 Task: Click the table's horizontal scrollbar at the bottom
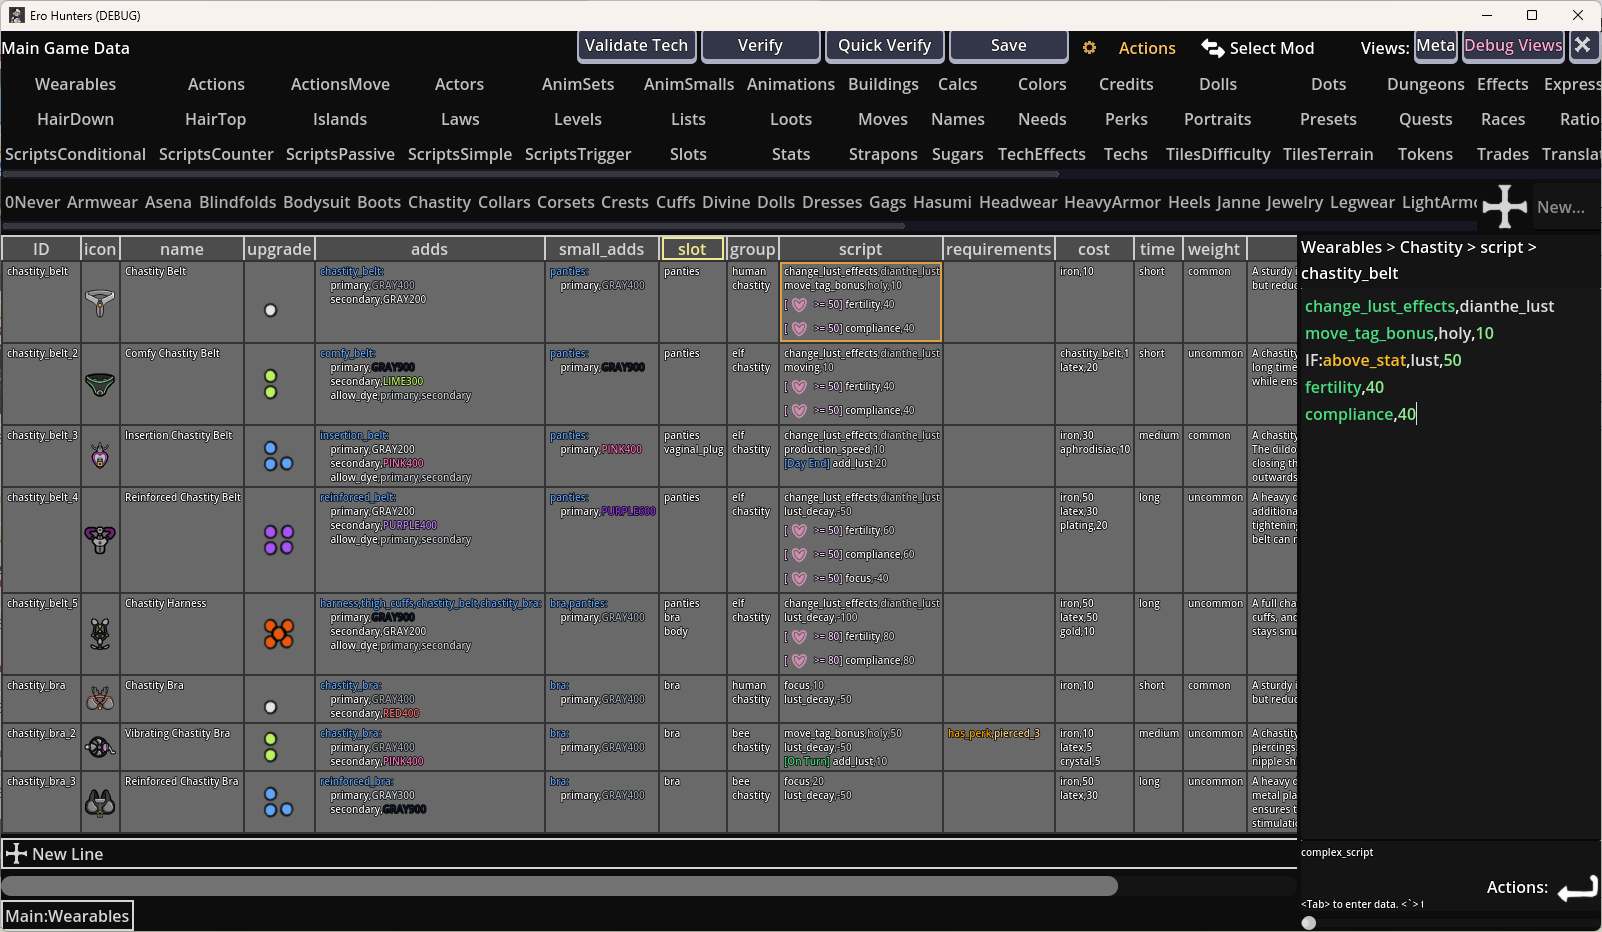click(560, 886)
